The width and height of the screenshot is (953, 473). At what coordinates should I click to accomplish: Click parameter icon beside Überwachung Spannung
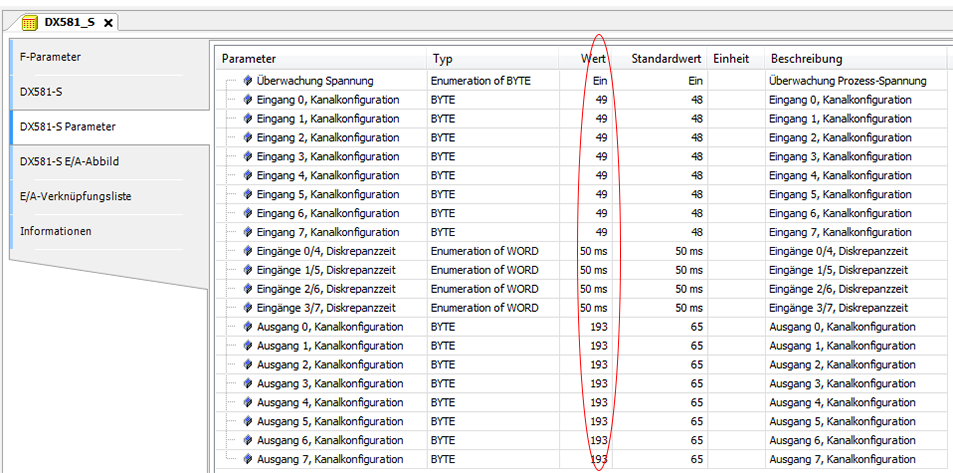(x=247, y=80)
